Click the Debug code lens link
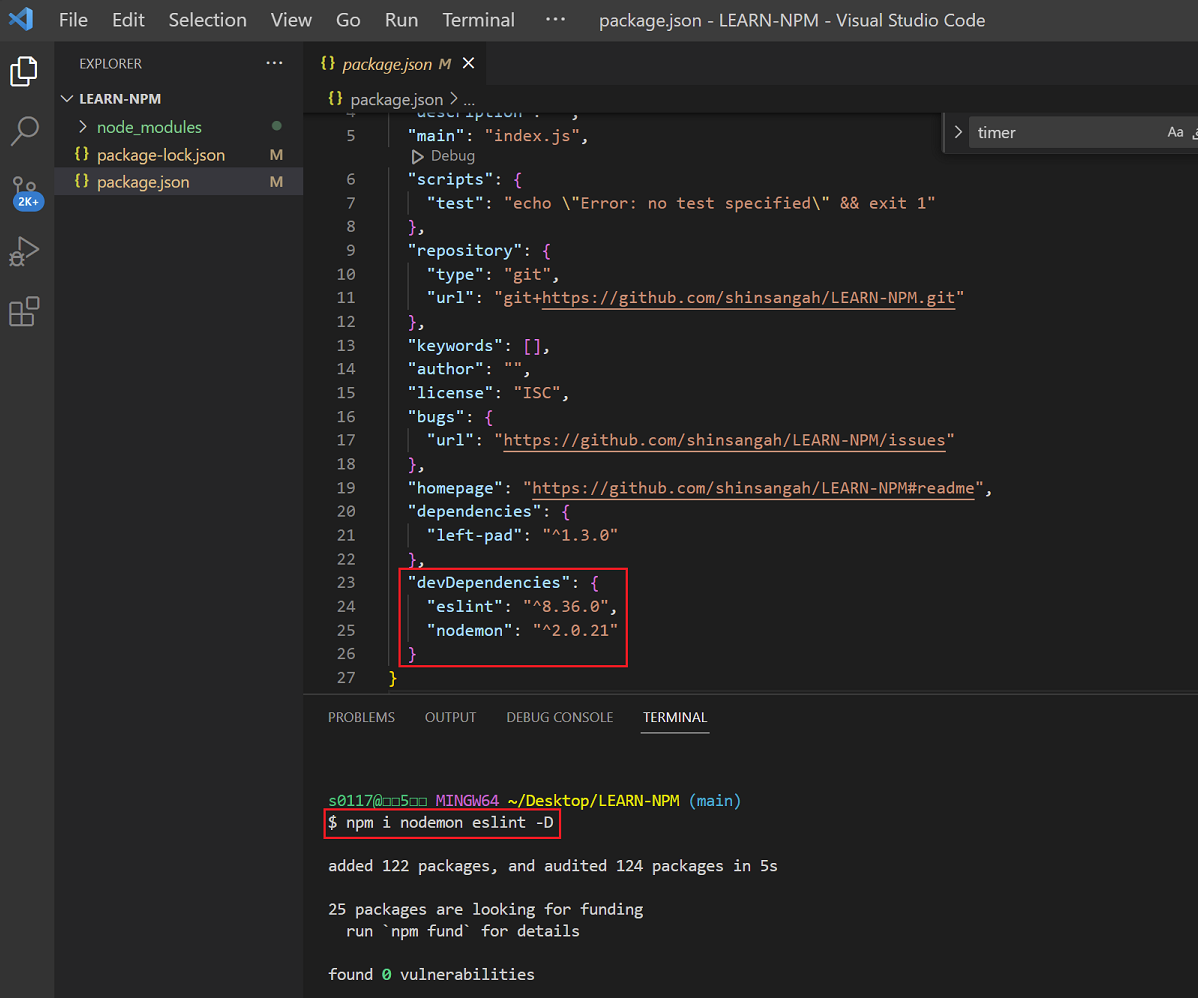 tap(452, 156)
